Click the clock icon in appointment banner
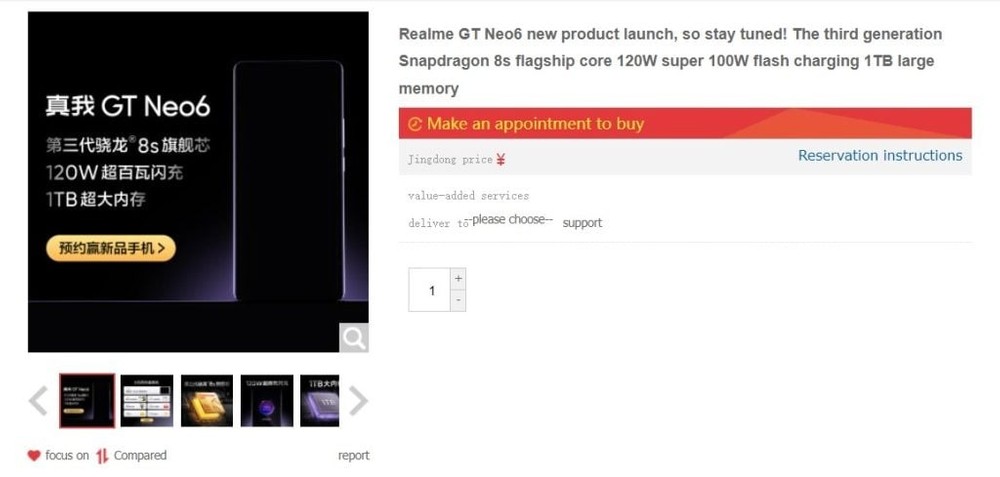Image resolution: width=1000 pixels, height=477 pixels. pyautogui.click(x=415, y=124)
